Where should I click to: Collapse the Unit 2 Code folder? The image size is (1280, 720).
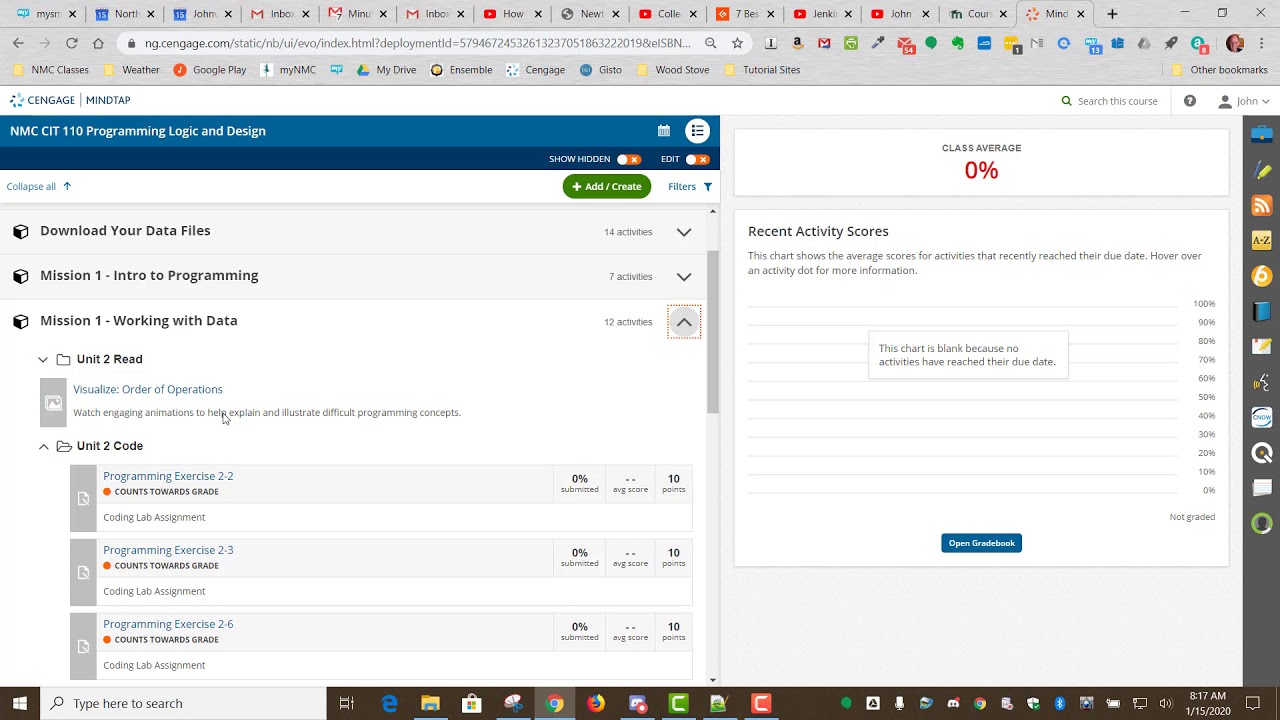point(43,446)
